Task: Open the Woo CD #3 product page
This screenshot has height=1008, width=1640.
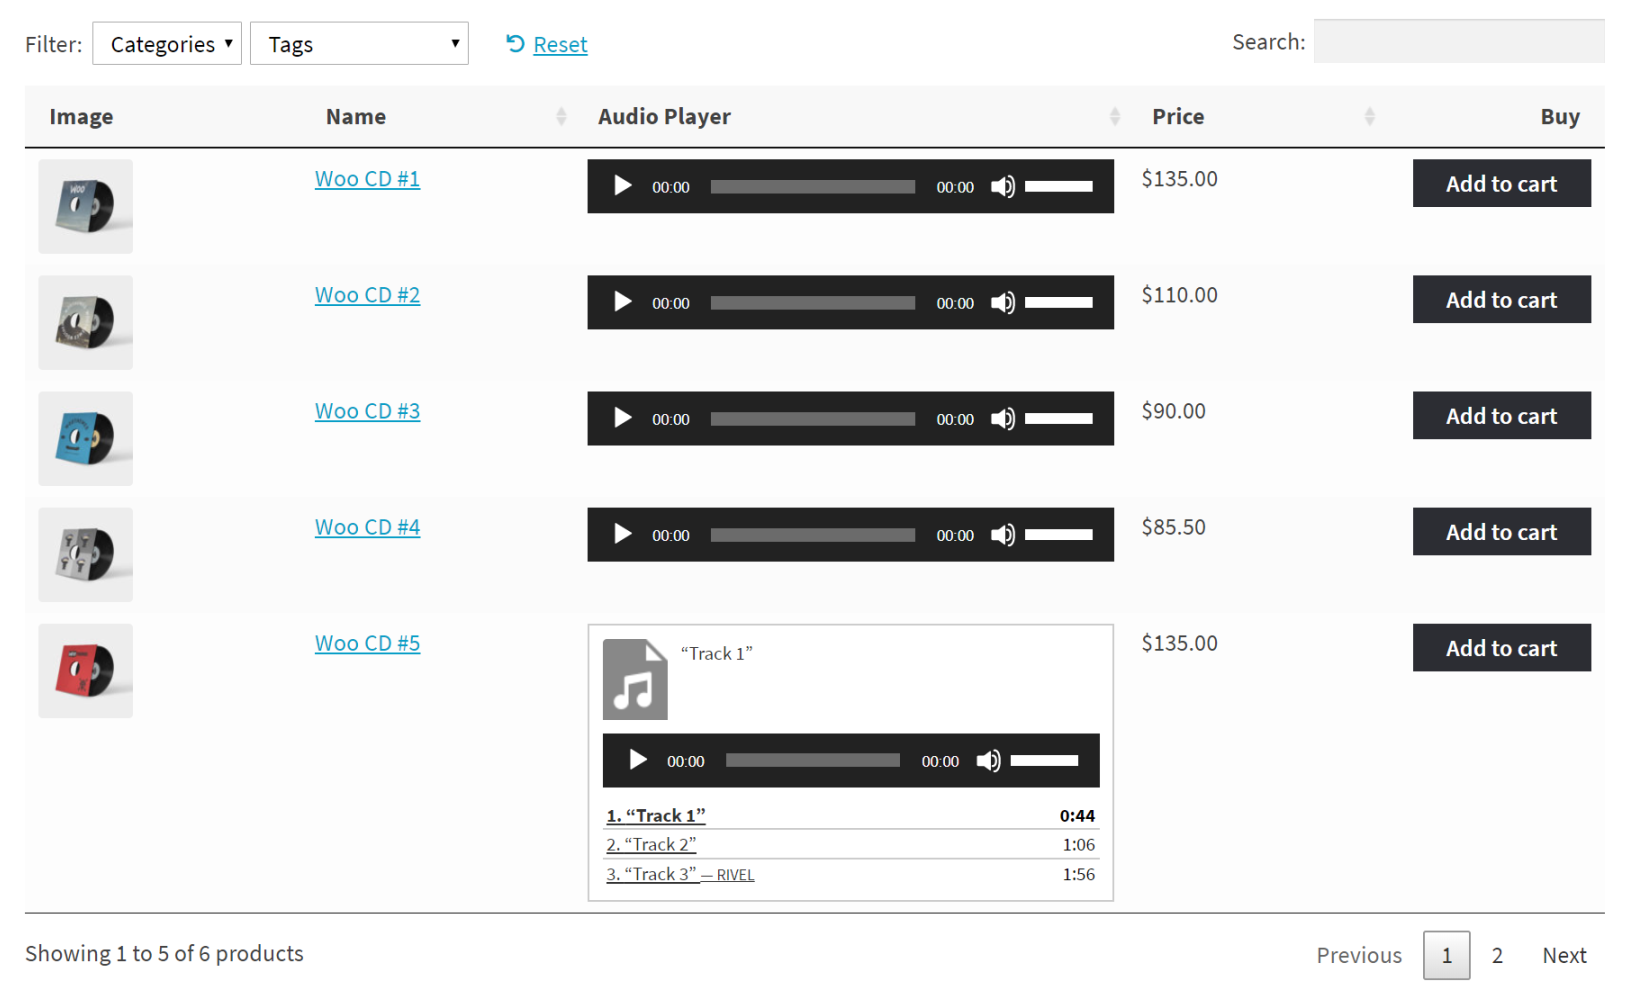Action: click(x=367, y=410)
